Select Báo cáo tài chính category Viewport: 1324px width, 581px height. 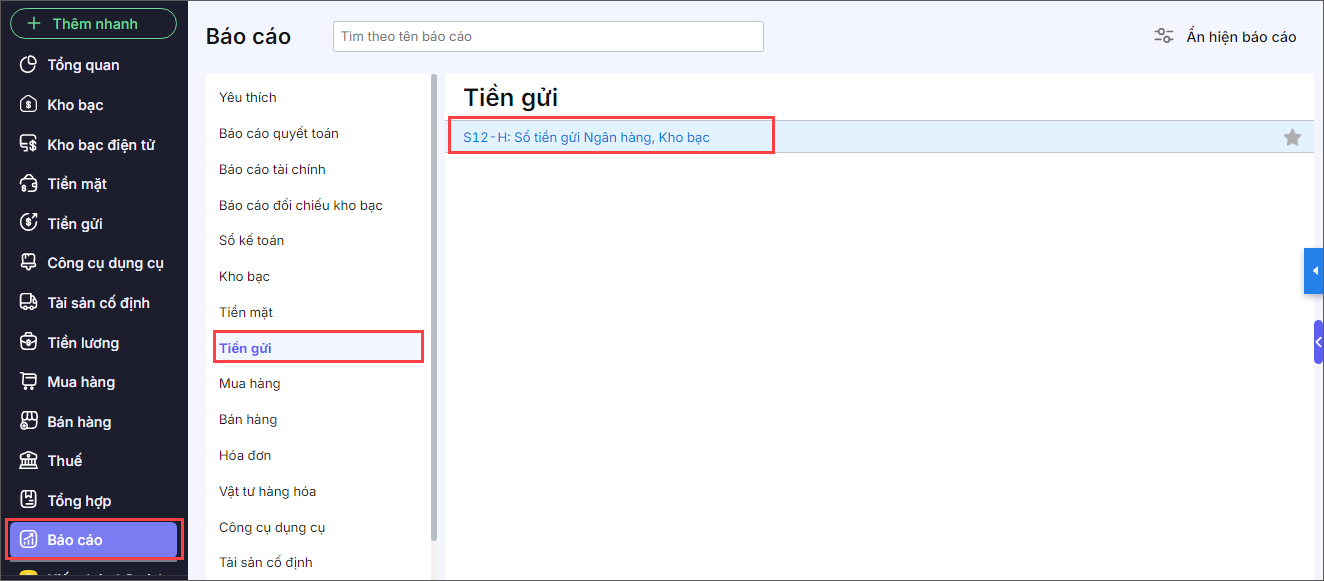272,169
